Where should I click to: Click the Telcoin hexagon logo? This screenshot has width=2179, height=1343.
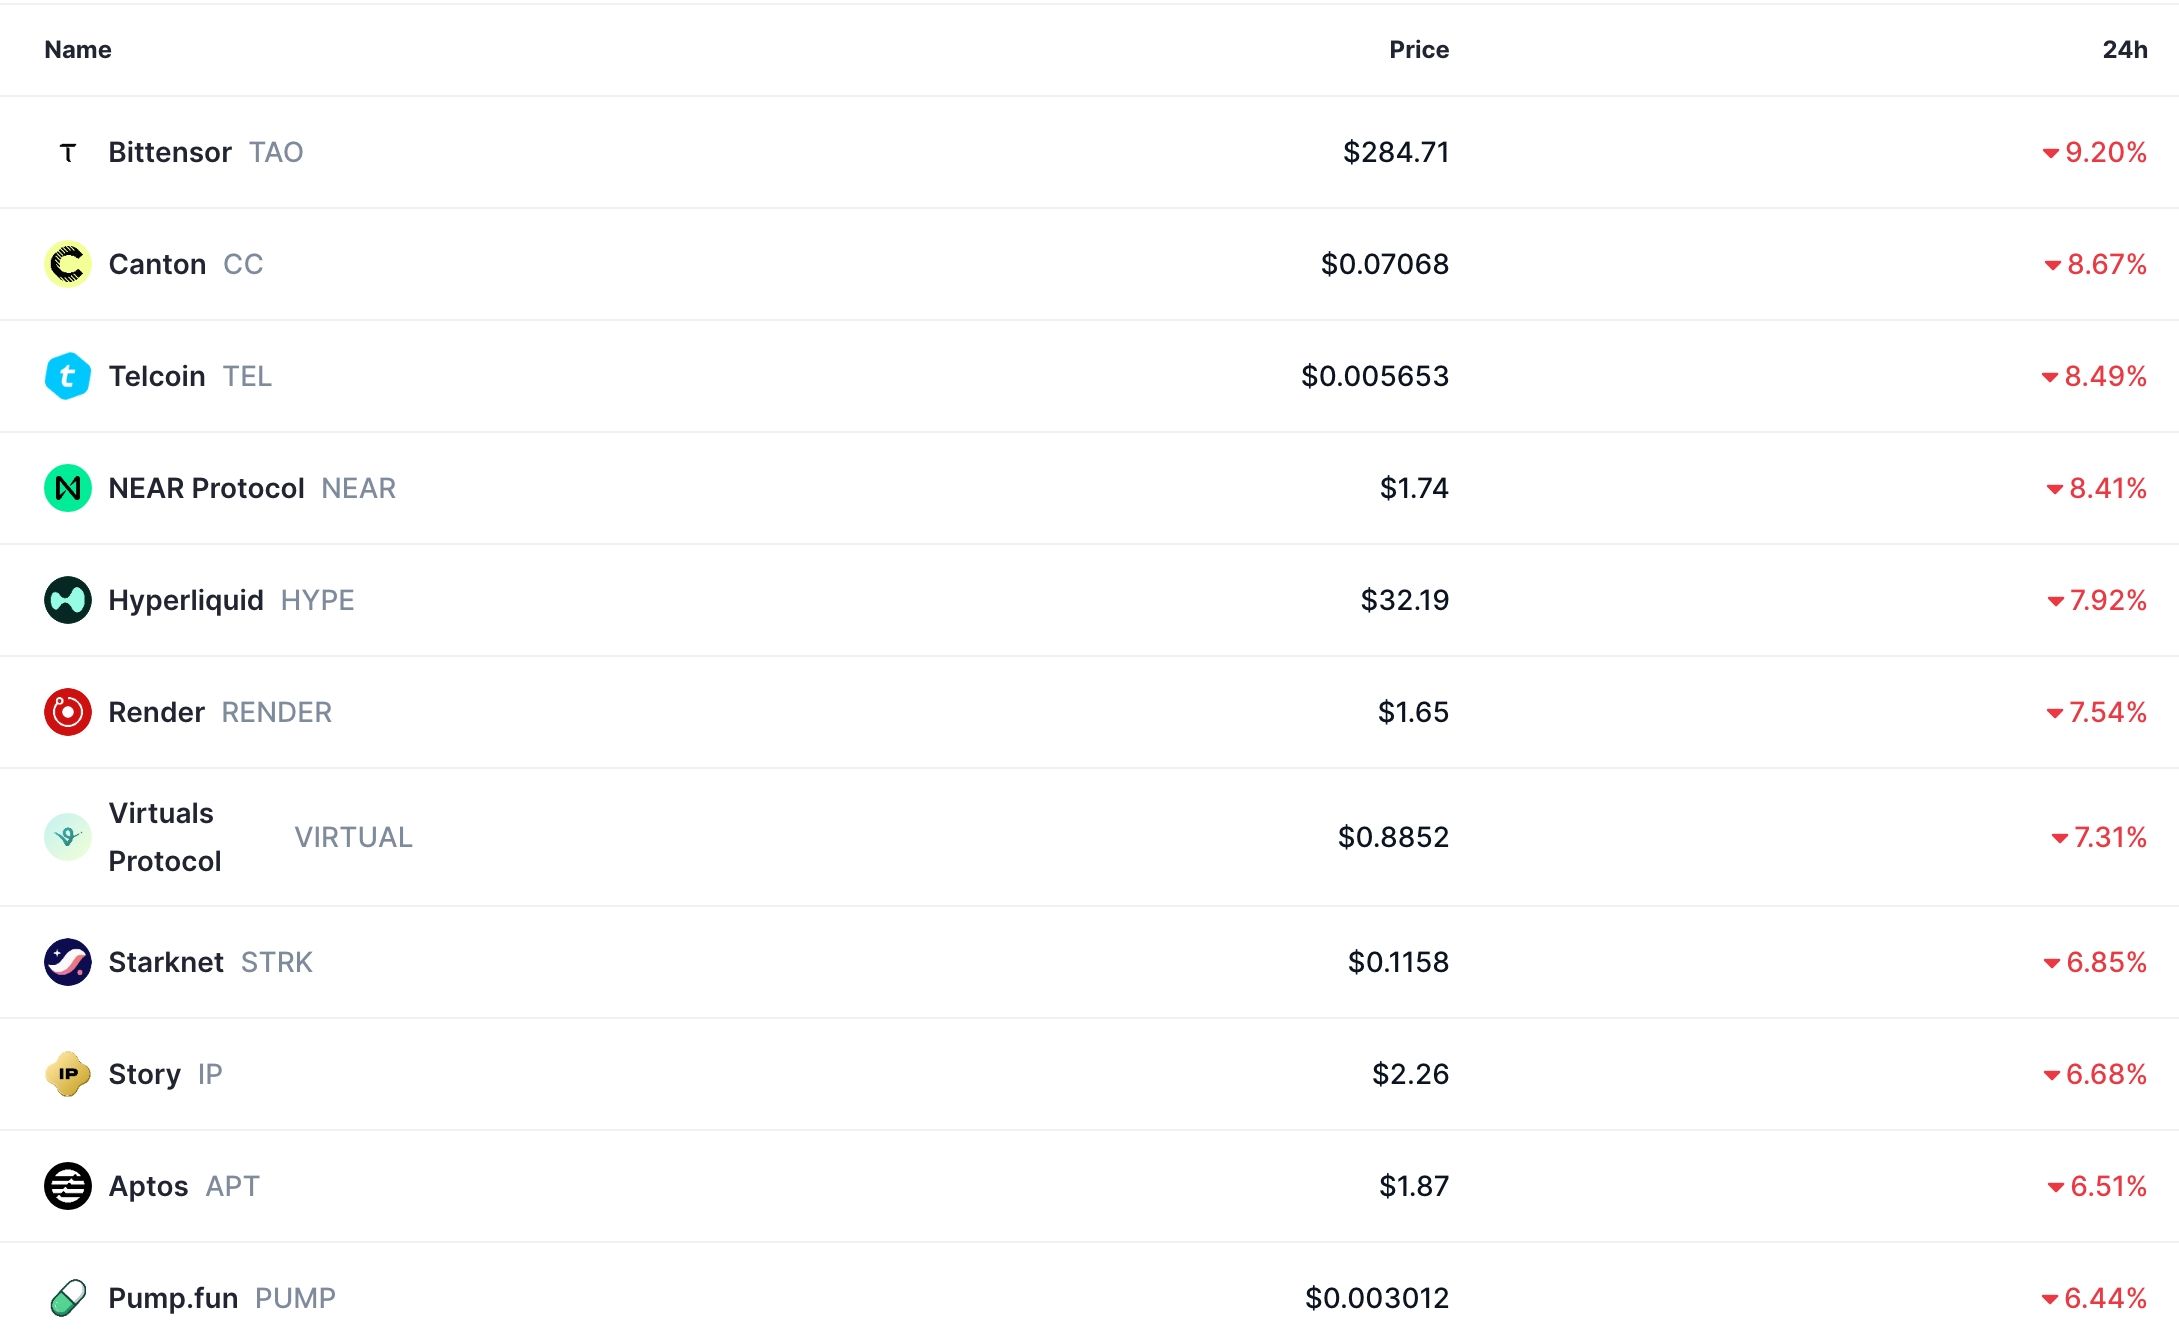click(x=67, y=376)
